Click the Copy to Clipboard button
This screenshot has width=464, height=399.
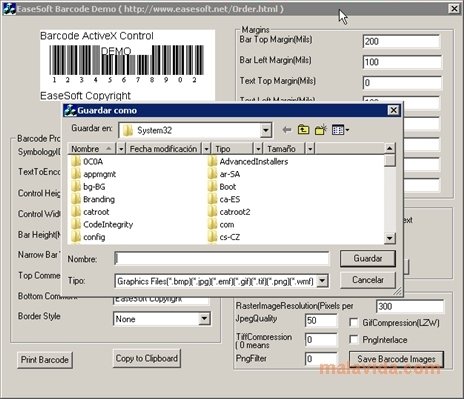(147, 358)
